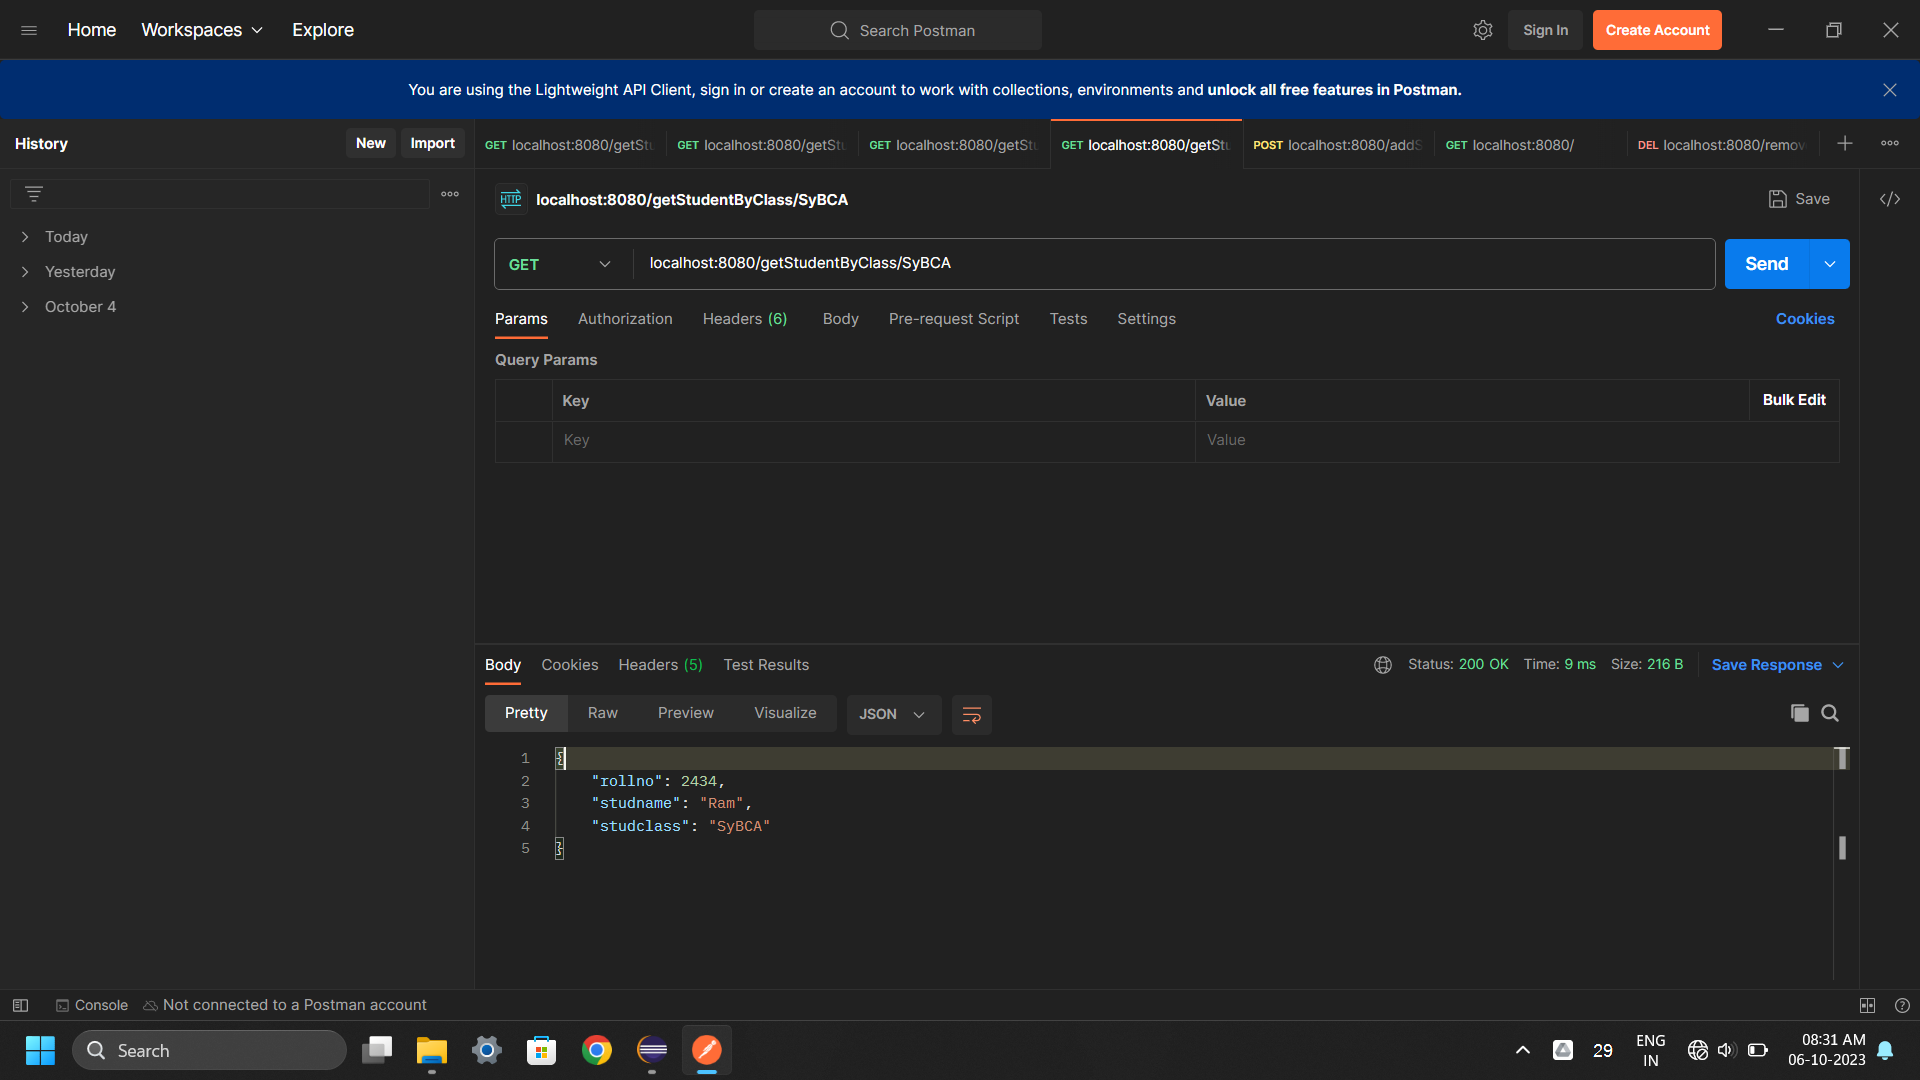Toggle the sidebar panel icon in status bar
The width and height of the screenshot is (1920, 1080).
pos(20,1005)
